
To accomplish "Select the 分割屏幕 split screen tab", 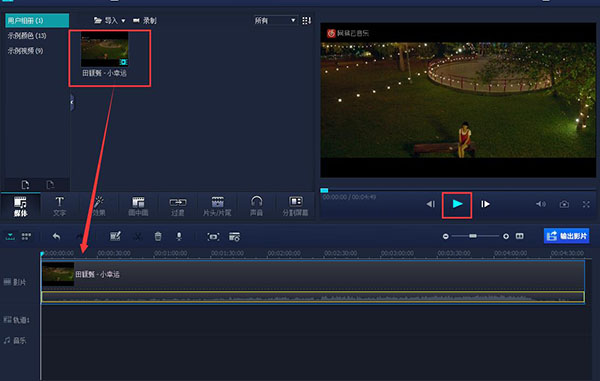I will pyautogui.click(x=295, y=206).
